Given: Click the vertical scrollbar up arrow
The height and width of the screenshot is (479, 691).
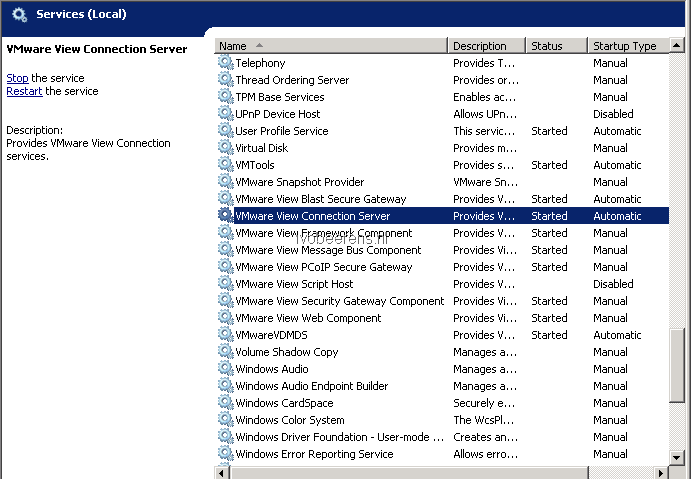Looking at the screenshot, I should coord(676,45).
